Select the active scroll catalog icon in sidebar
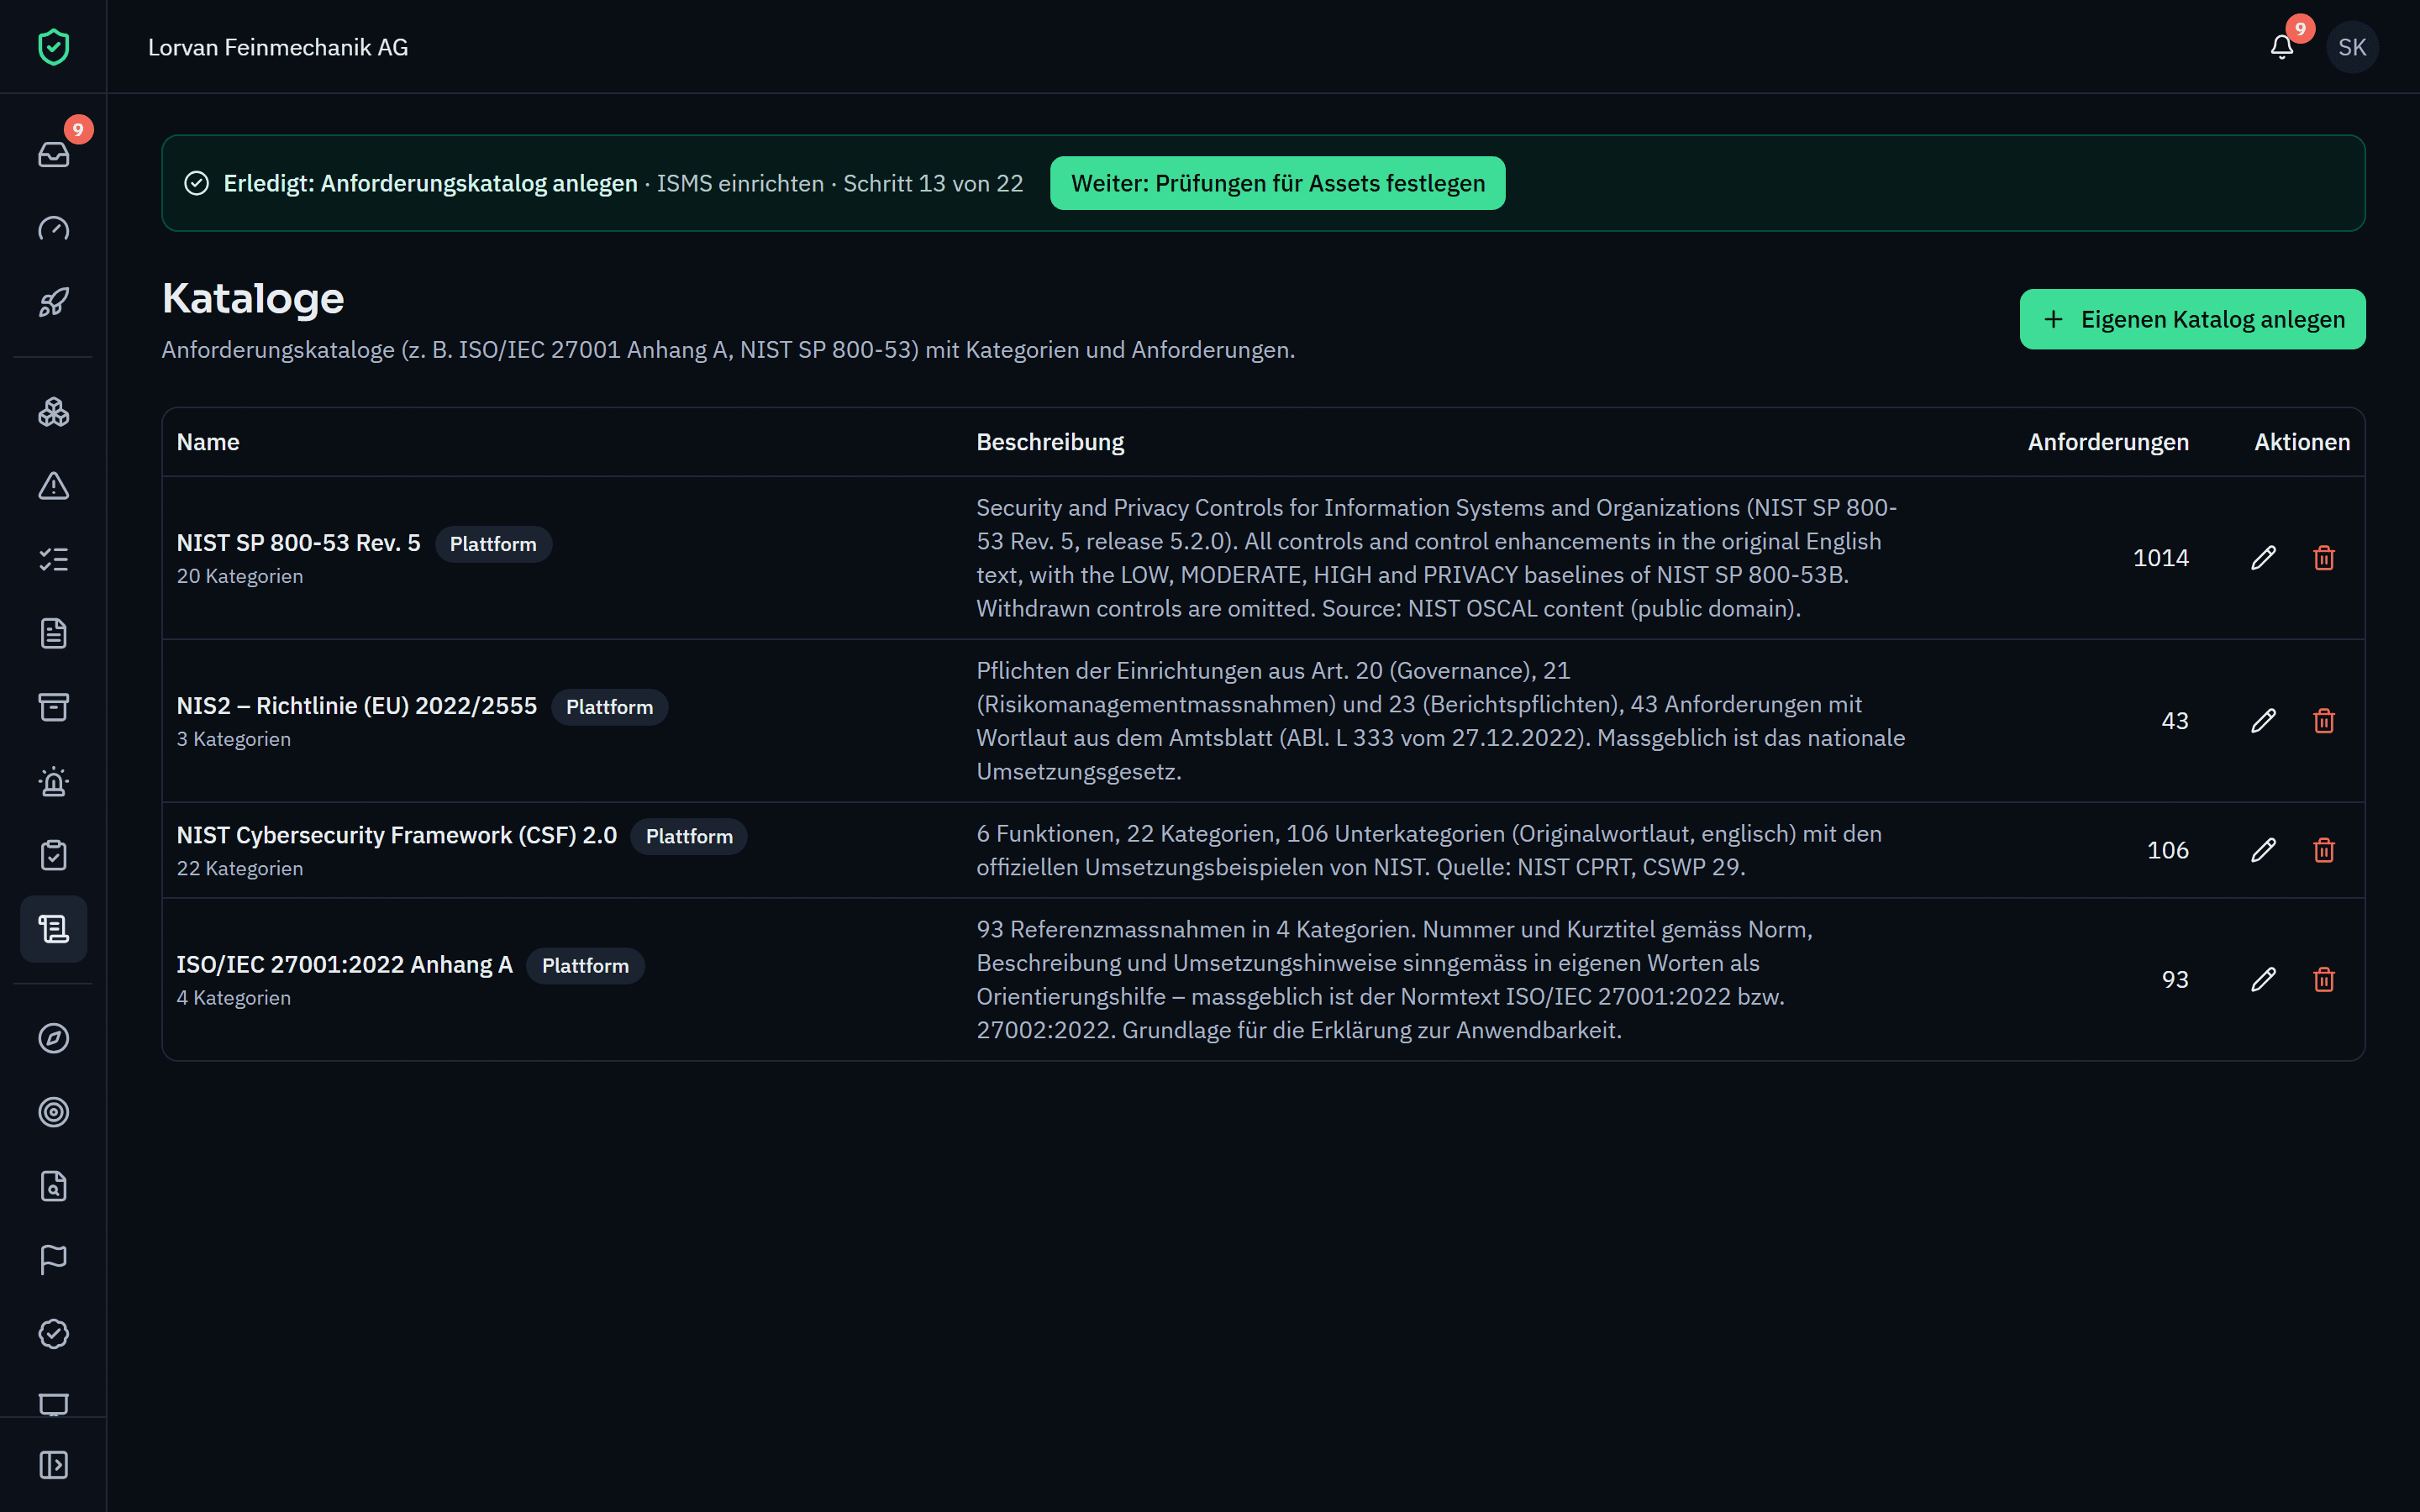This screenshot has width=2420, height=1512. pos(53,929)
